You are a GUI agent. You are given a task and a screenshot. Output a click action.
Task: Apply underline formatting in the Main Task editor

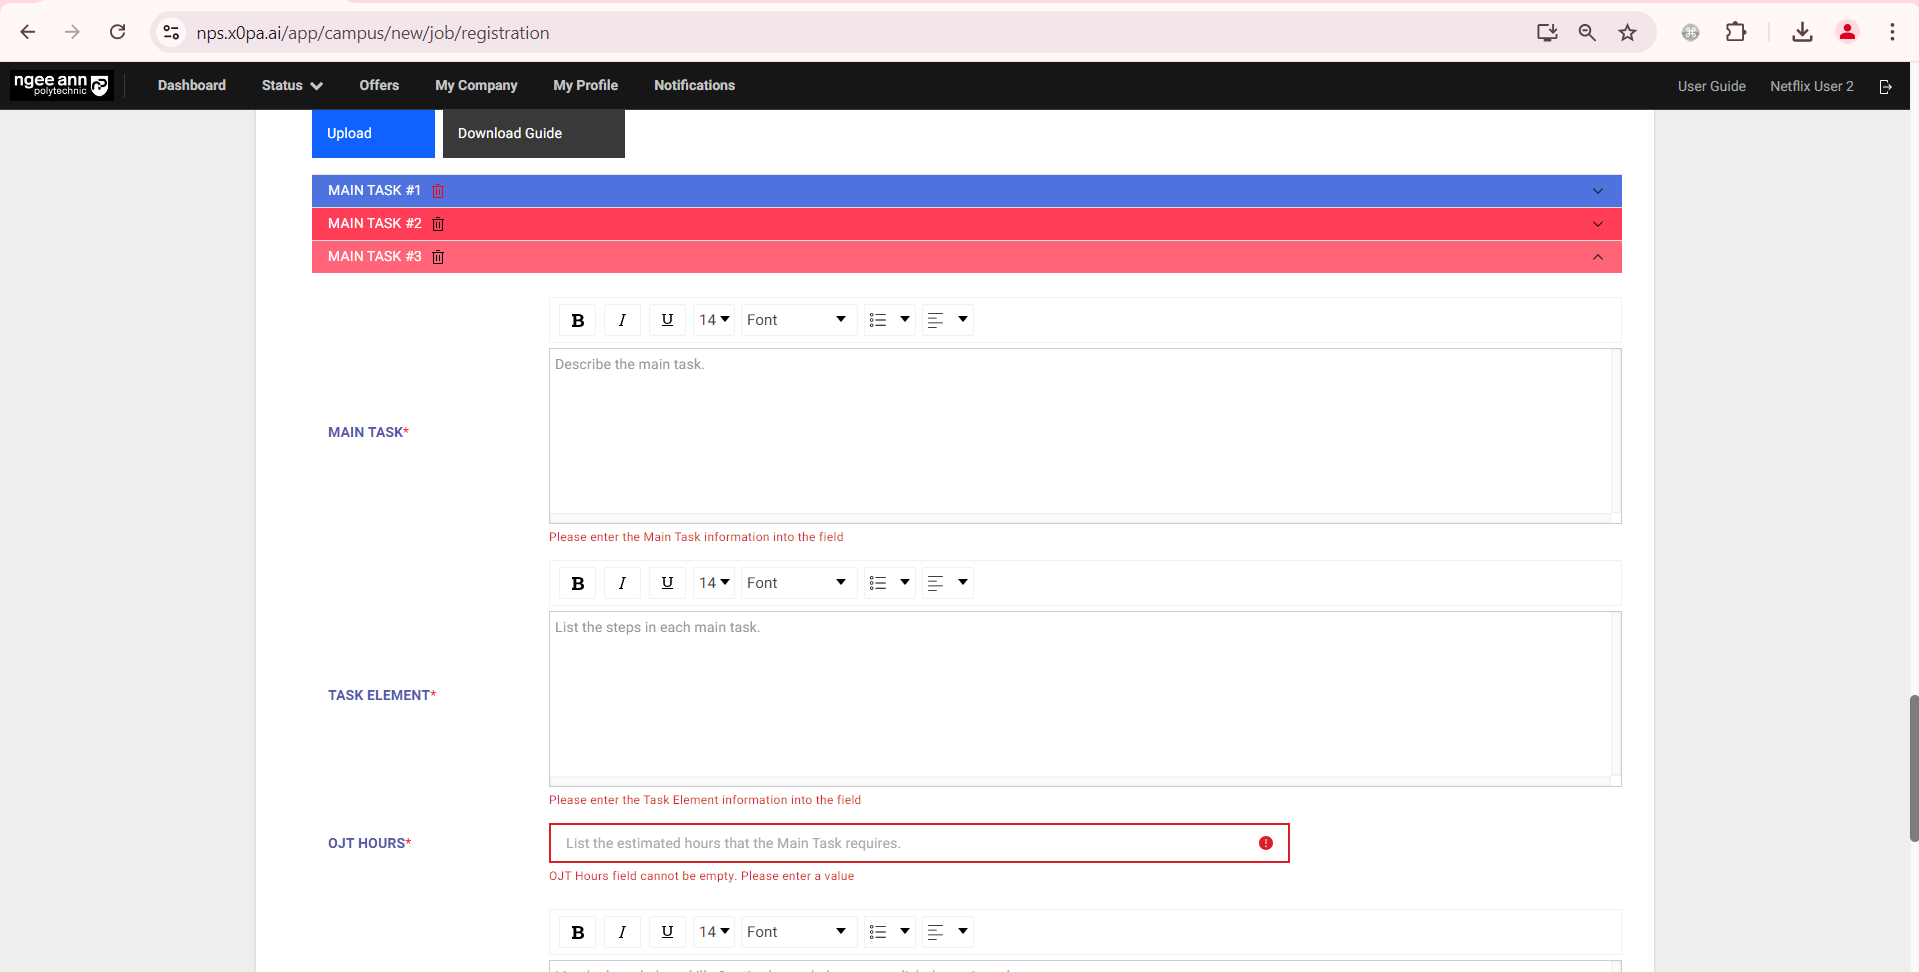(667, 319)
